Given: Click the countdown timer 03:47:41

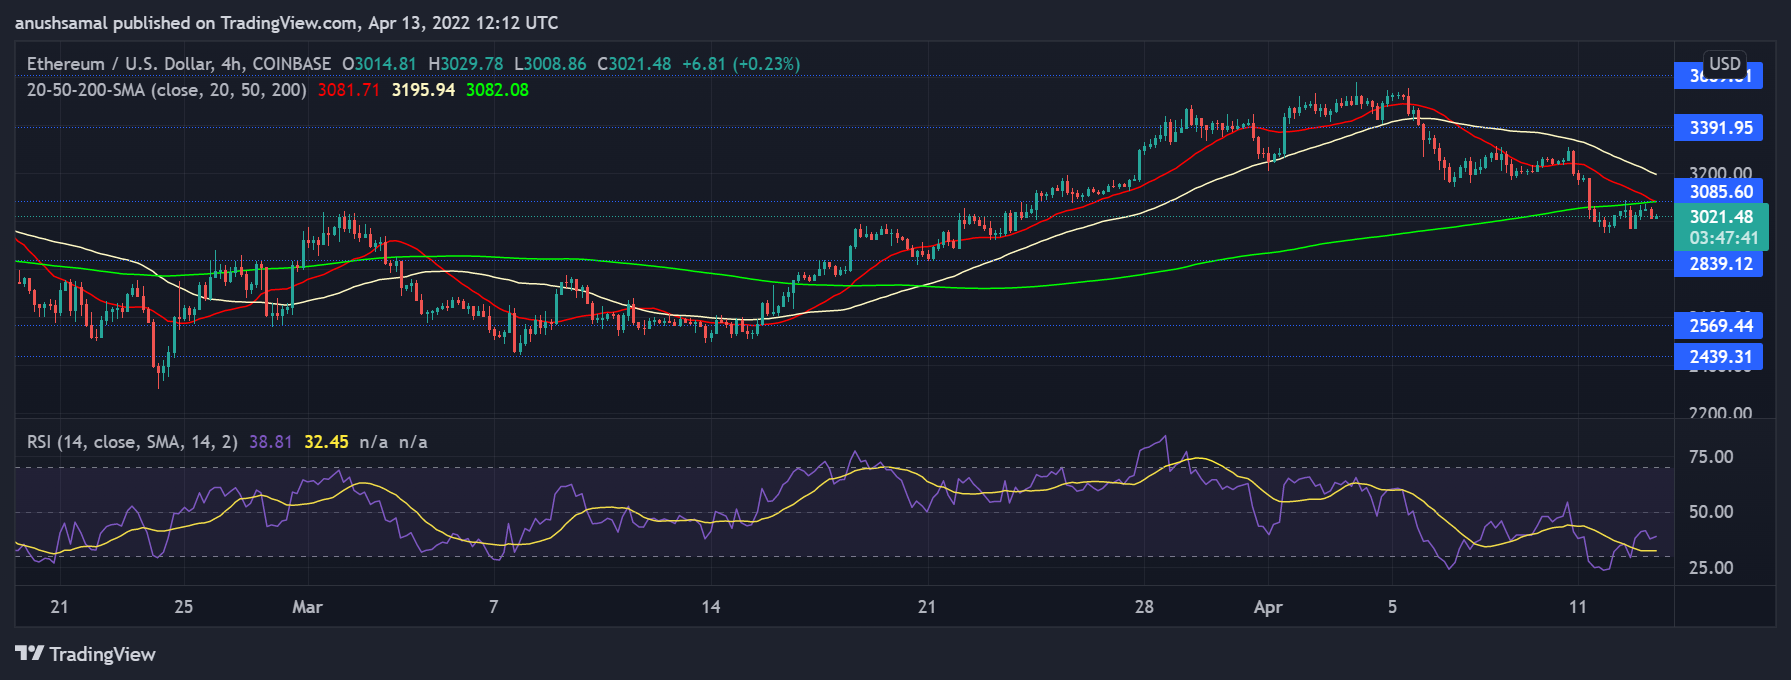Looking at the screenshot, I should tap(1723, 238).
